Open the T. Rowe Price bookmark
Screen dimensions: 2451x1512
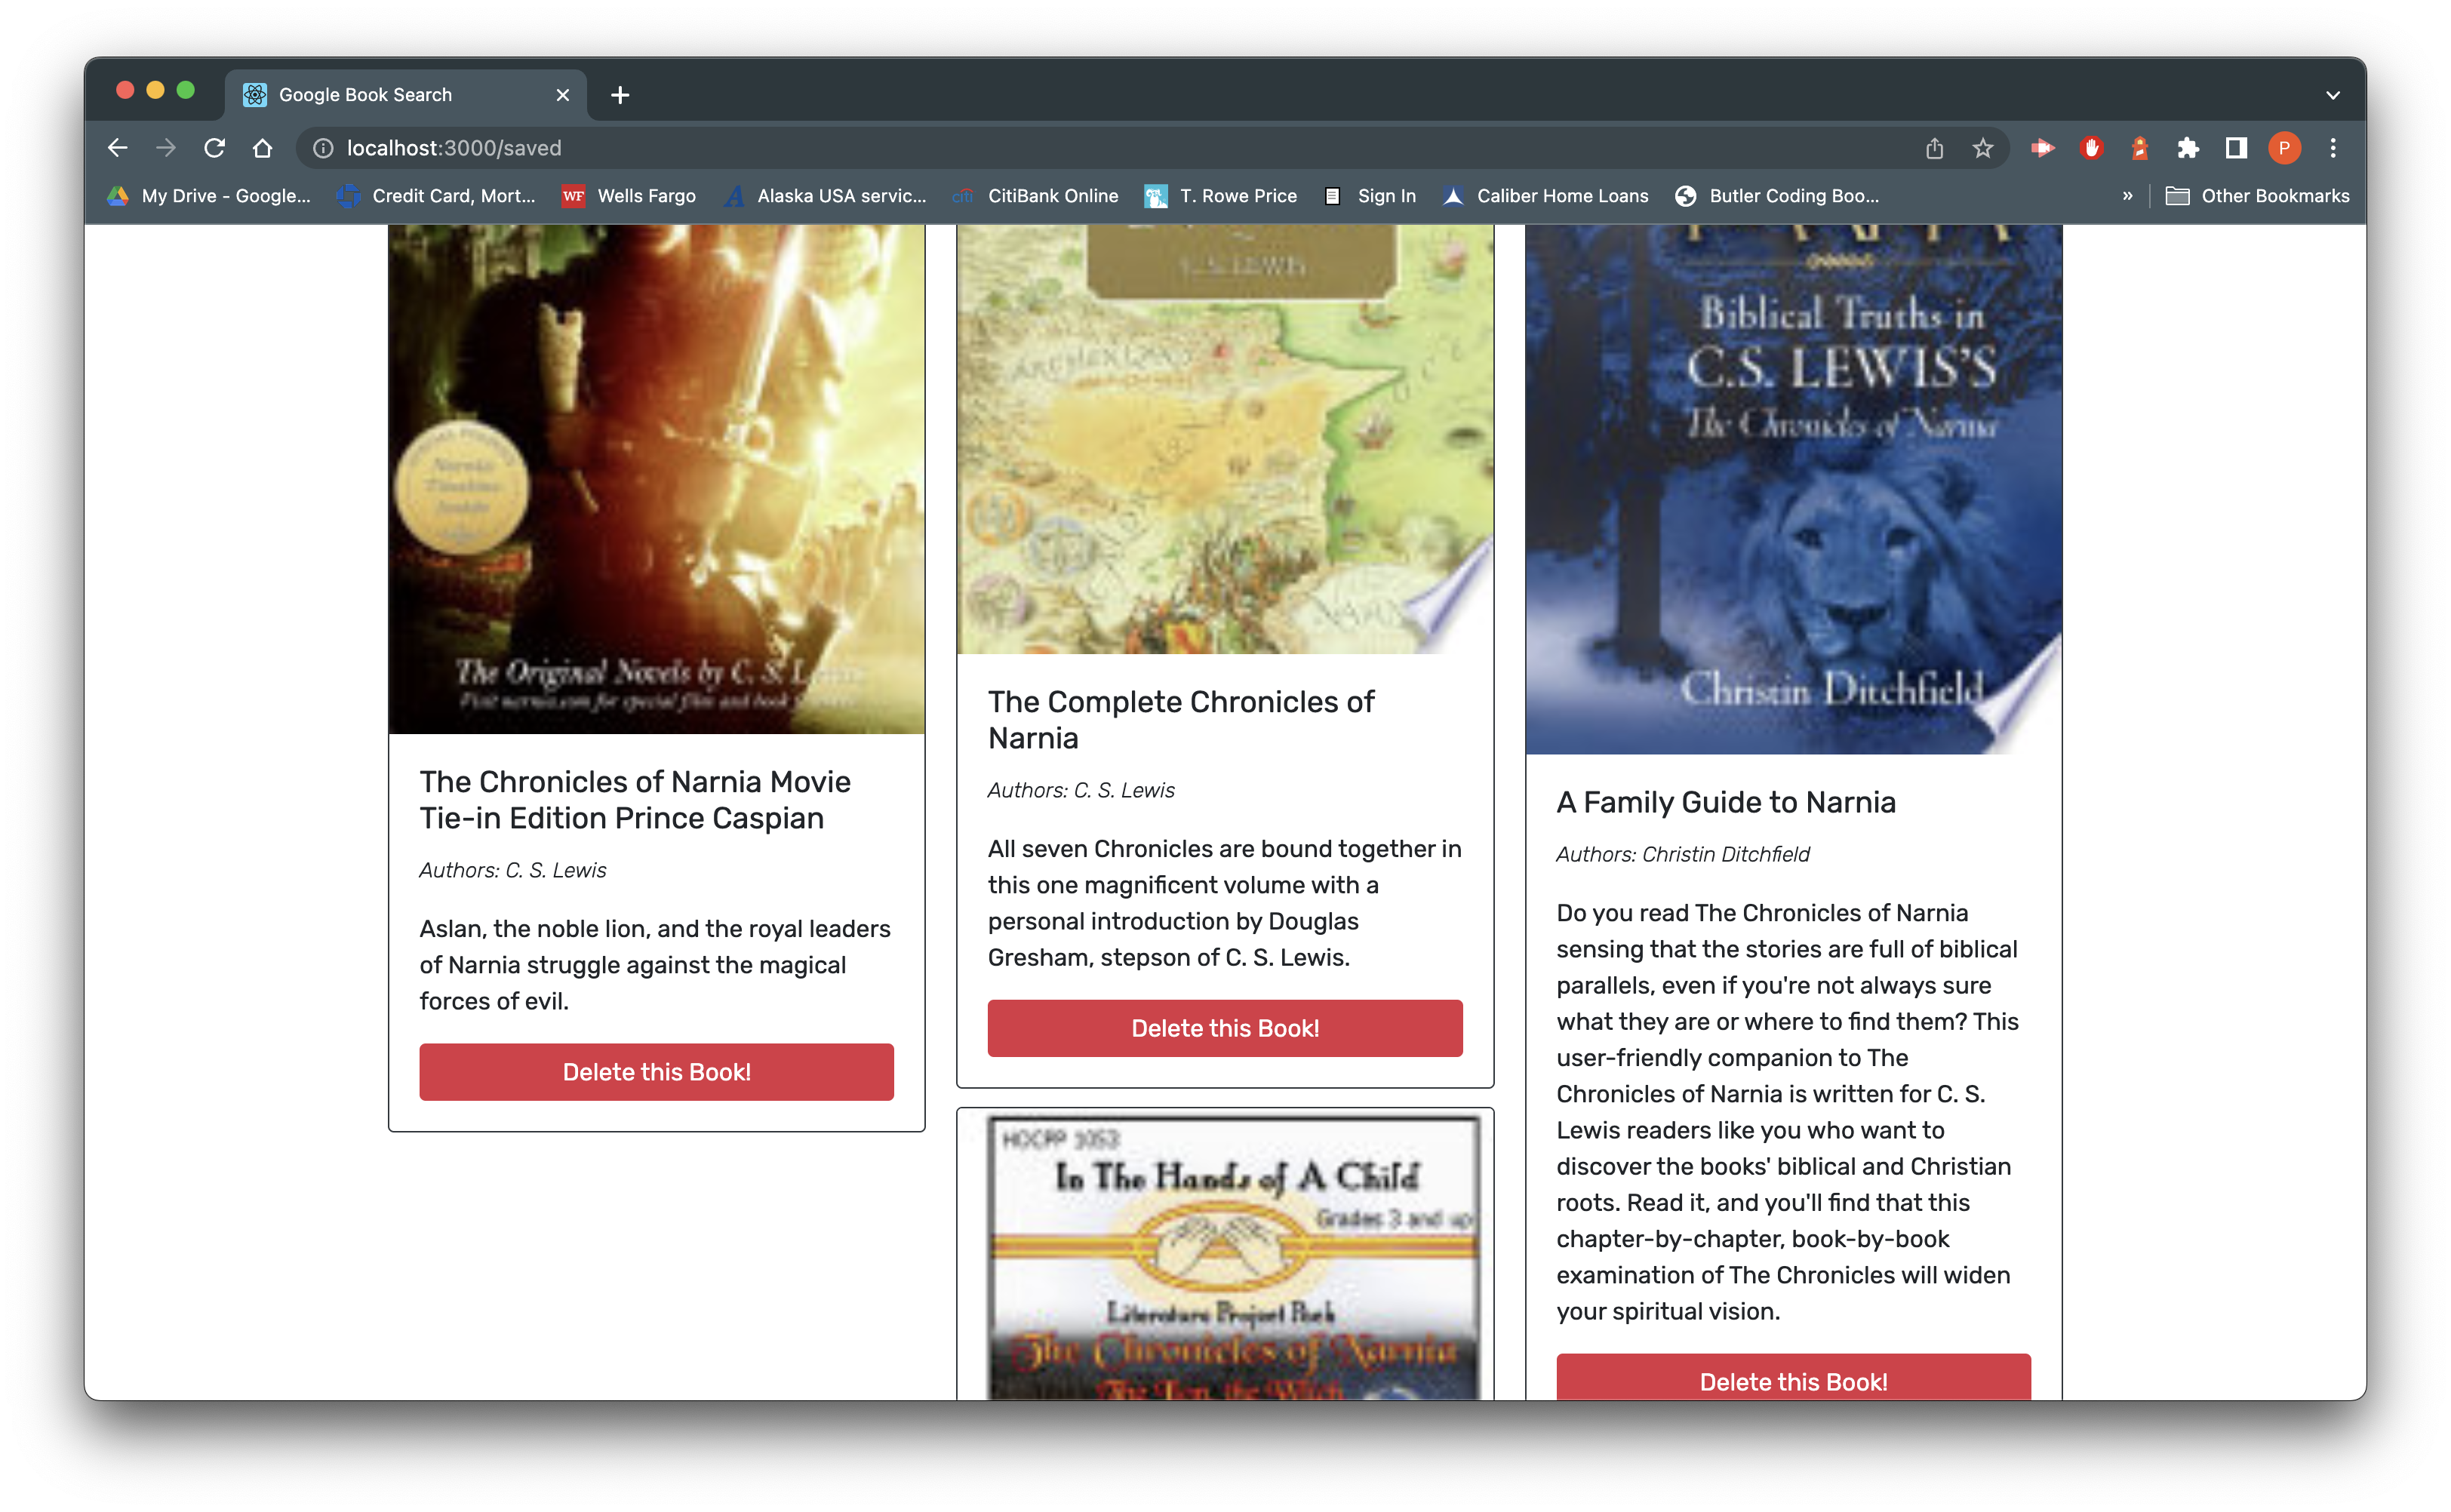tap(1220, 196)
